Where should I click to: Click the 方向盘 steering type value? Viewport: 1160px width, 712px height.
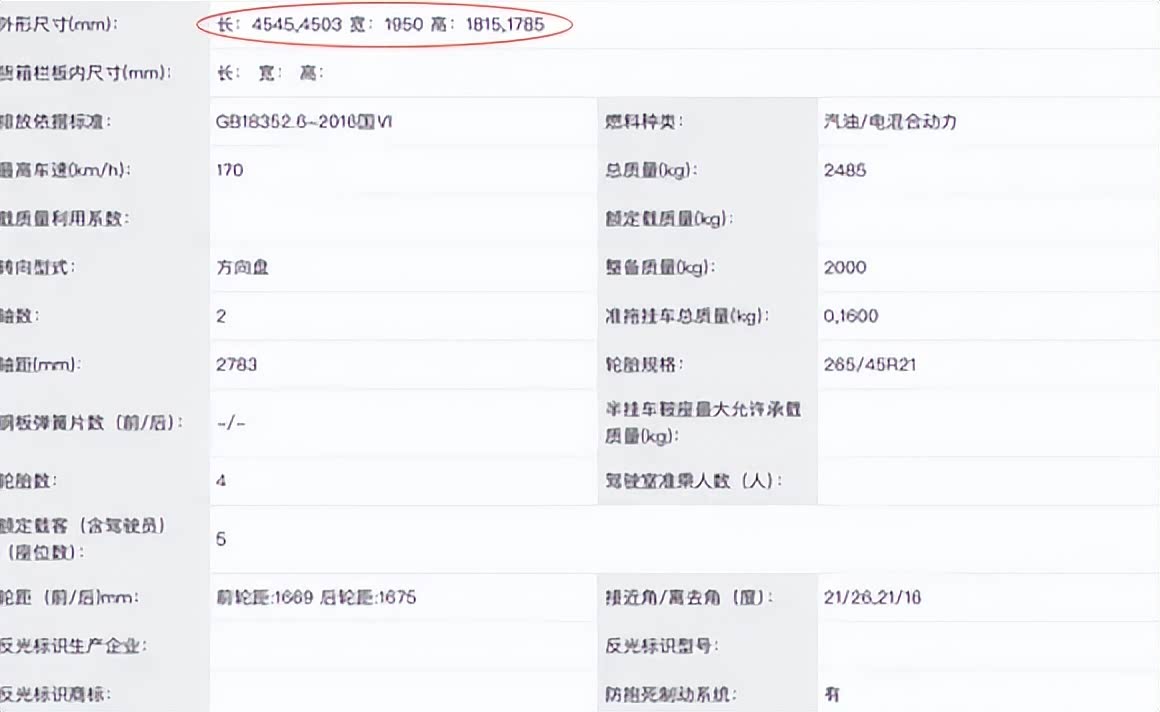242,267
